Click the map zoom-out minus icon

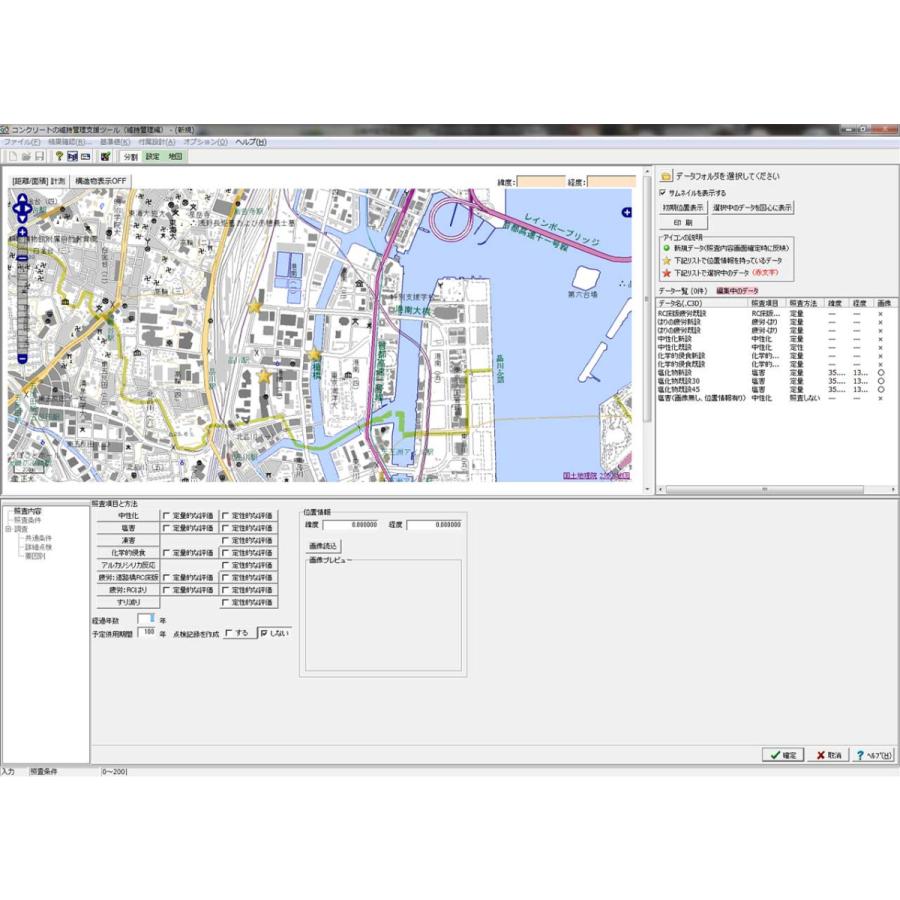pos(22,359)
